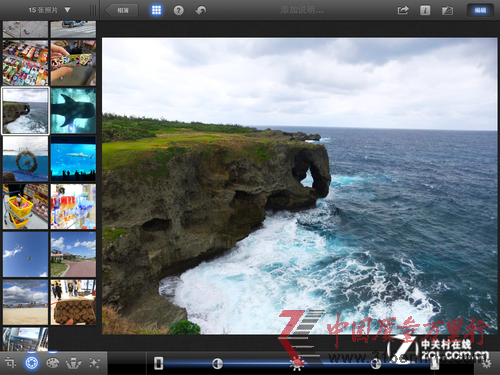Open the share arrow icon
This screenshot has width=500, height=375.
click(403, 10)
